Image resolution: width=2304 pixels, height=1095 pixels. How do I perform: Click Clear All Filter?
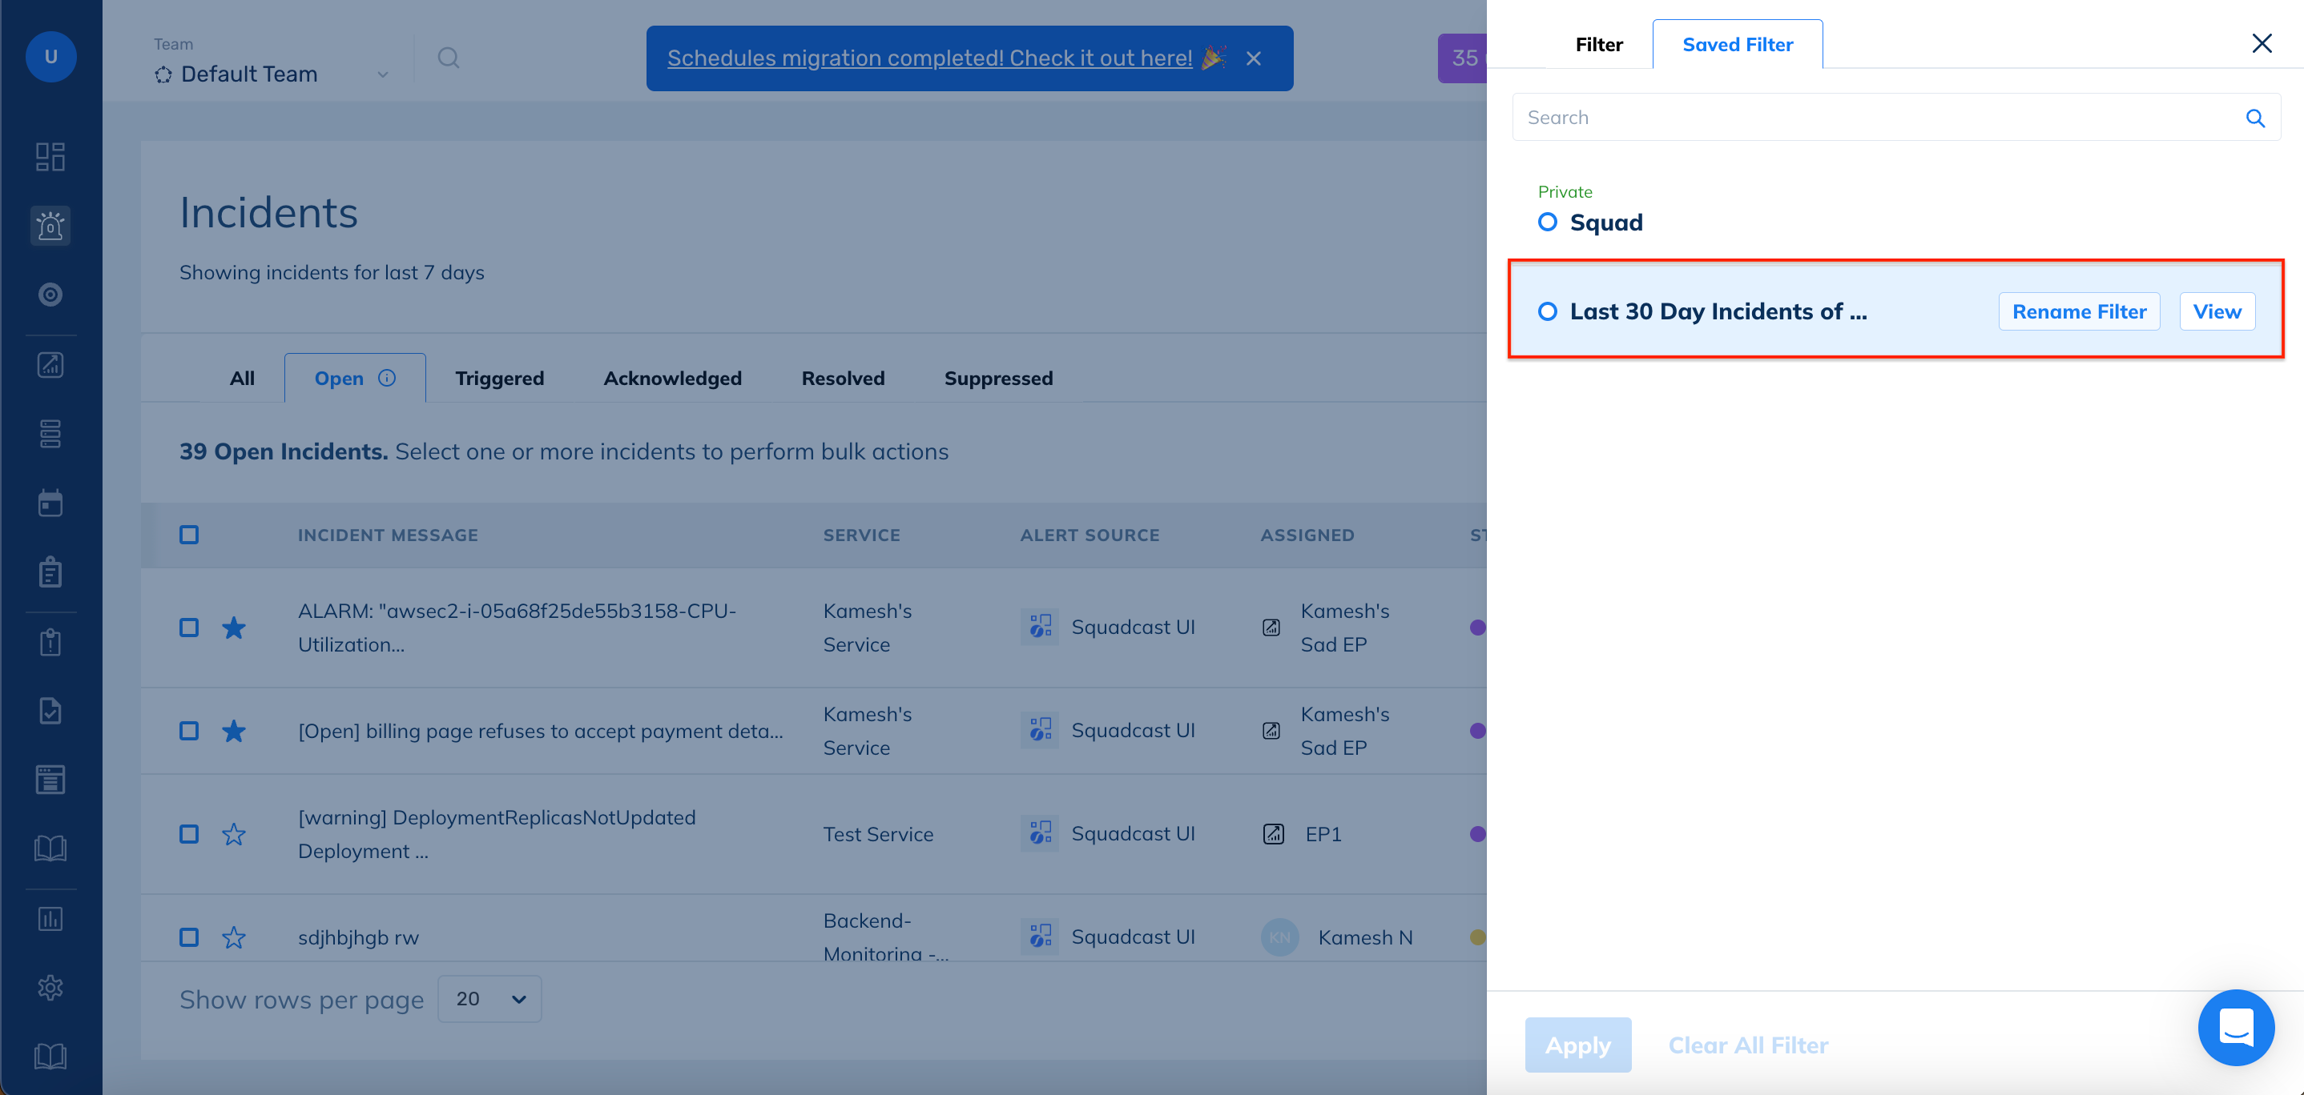point(1748,1045)
